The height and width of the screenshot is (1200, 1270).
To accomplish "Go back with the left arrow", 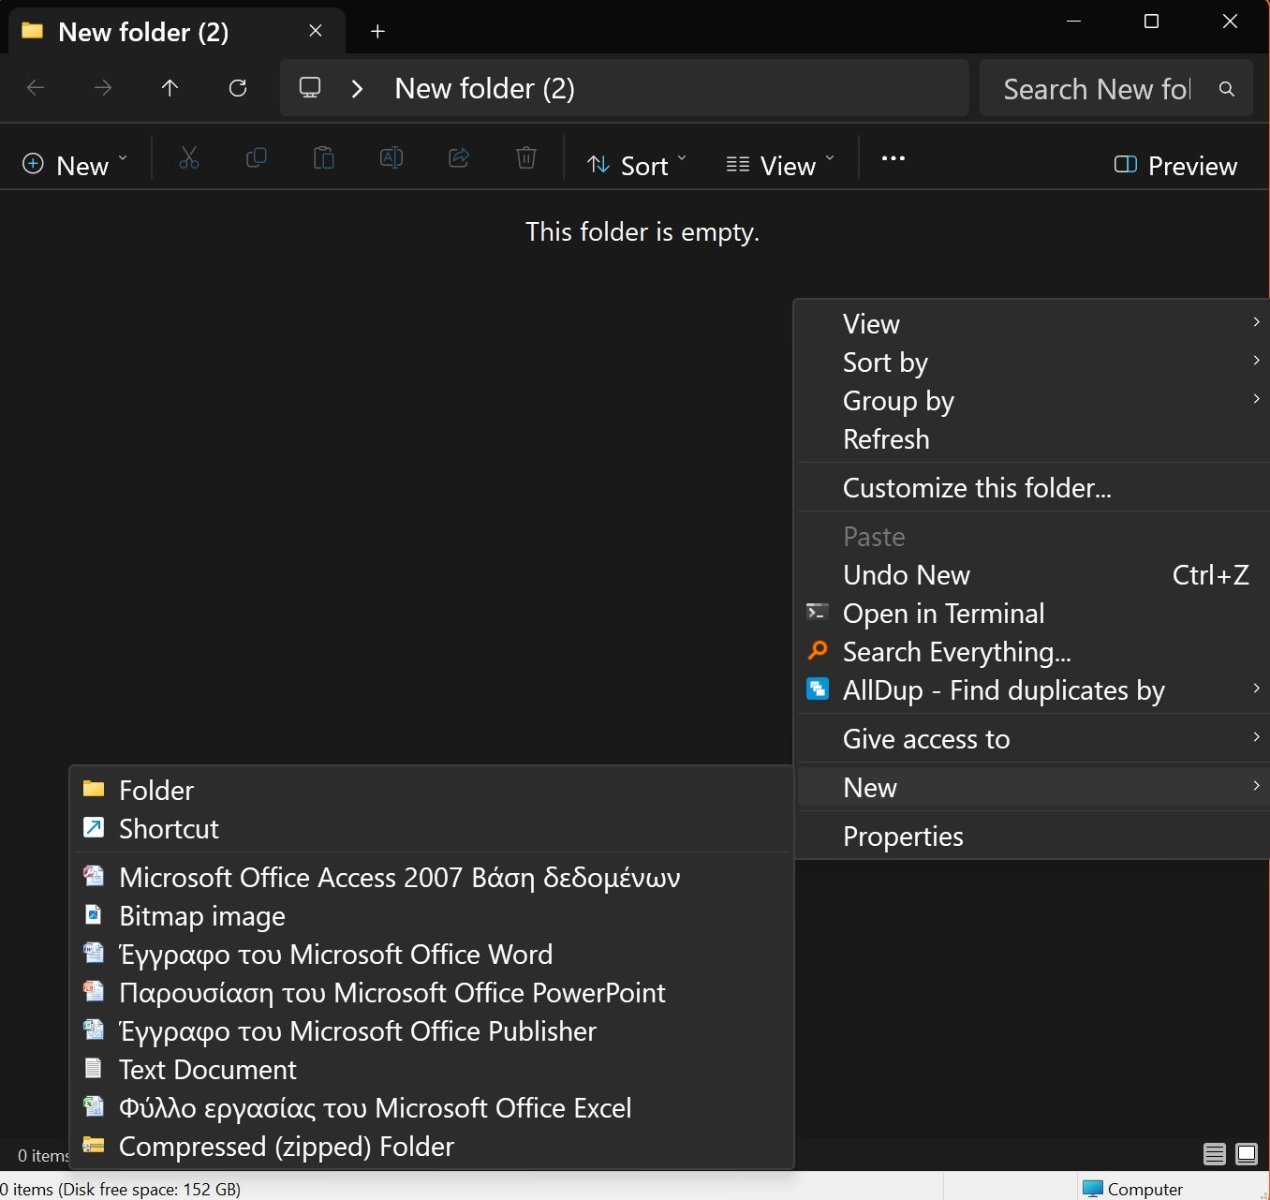I will tap(36, 88).
